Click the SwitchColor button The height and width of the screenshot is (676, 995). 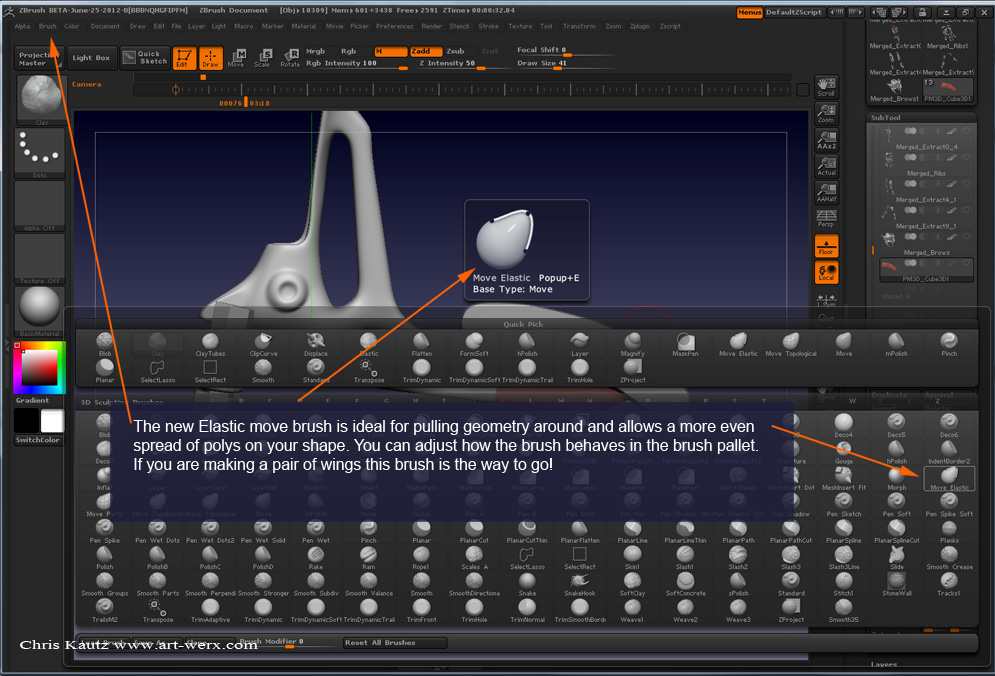click(38, 440)
